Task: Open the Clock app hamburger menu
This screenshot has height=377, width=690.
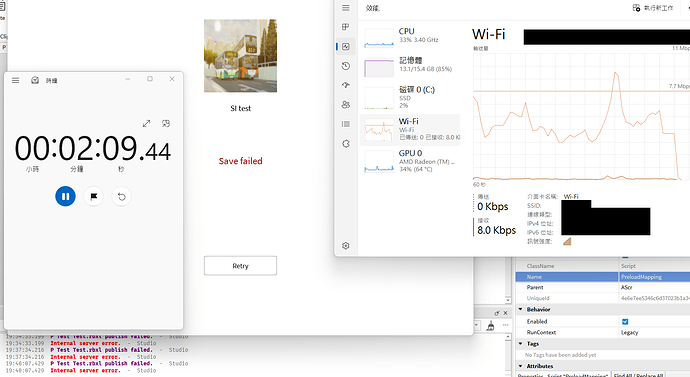Action: [x=15, y=80]
